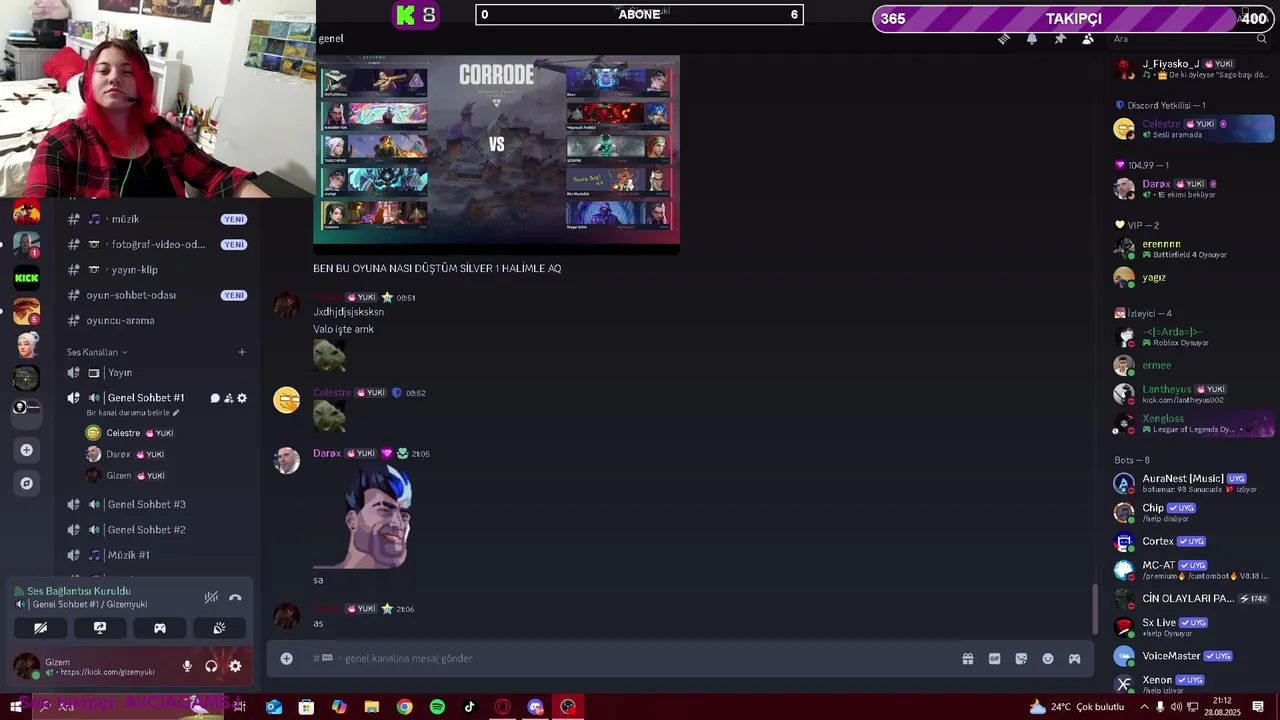Open the GIF picker
The width and height of the screenshot is (1280, 720).
point(994,659)
